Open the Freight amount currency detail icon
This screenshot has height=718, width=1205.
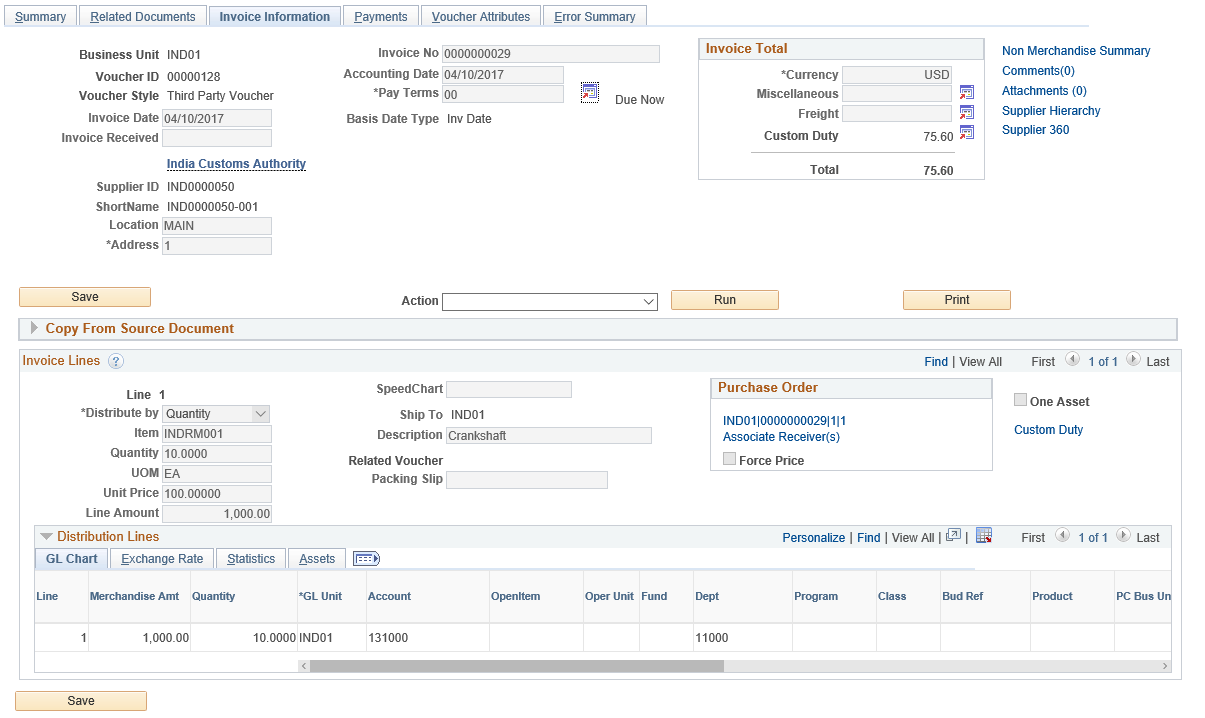[966, 114]
